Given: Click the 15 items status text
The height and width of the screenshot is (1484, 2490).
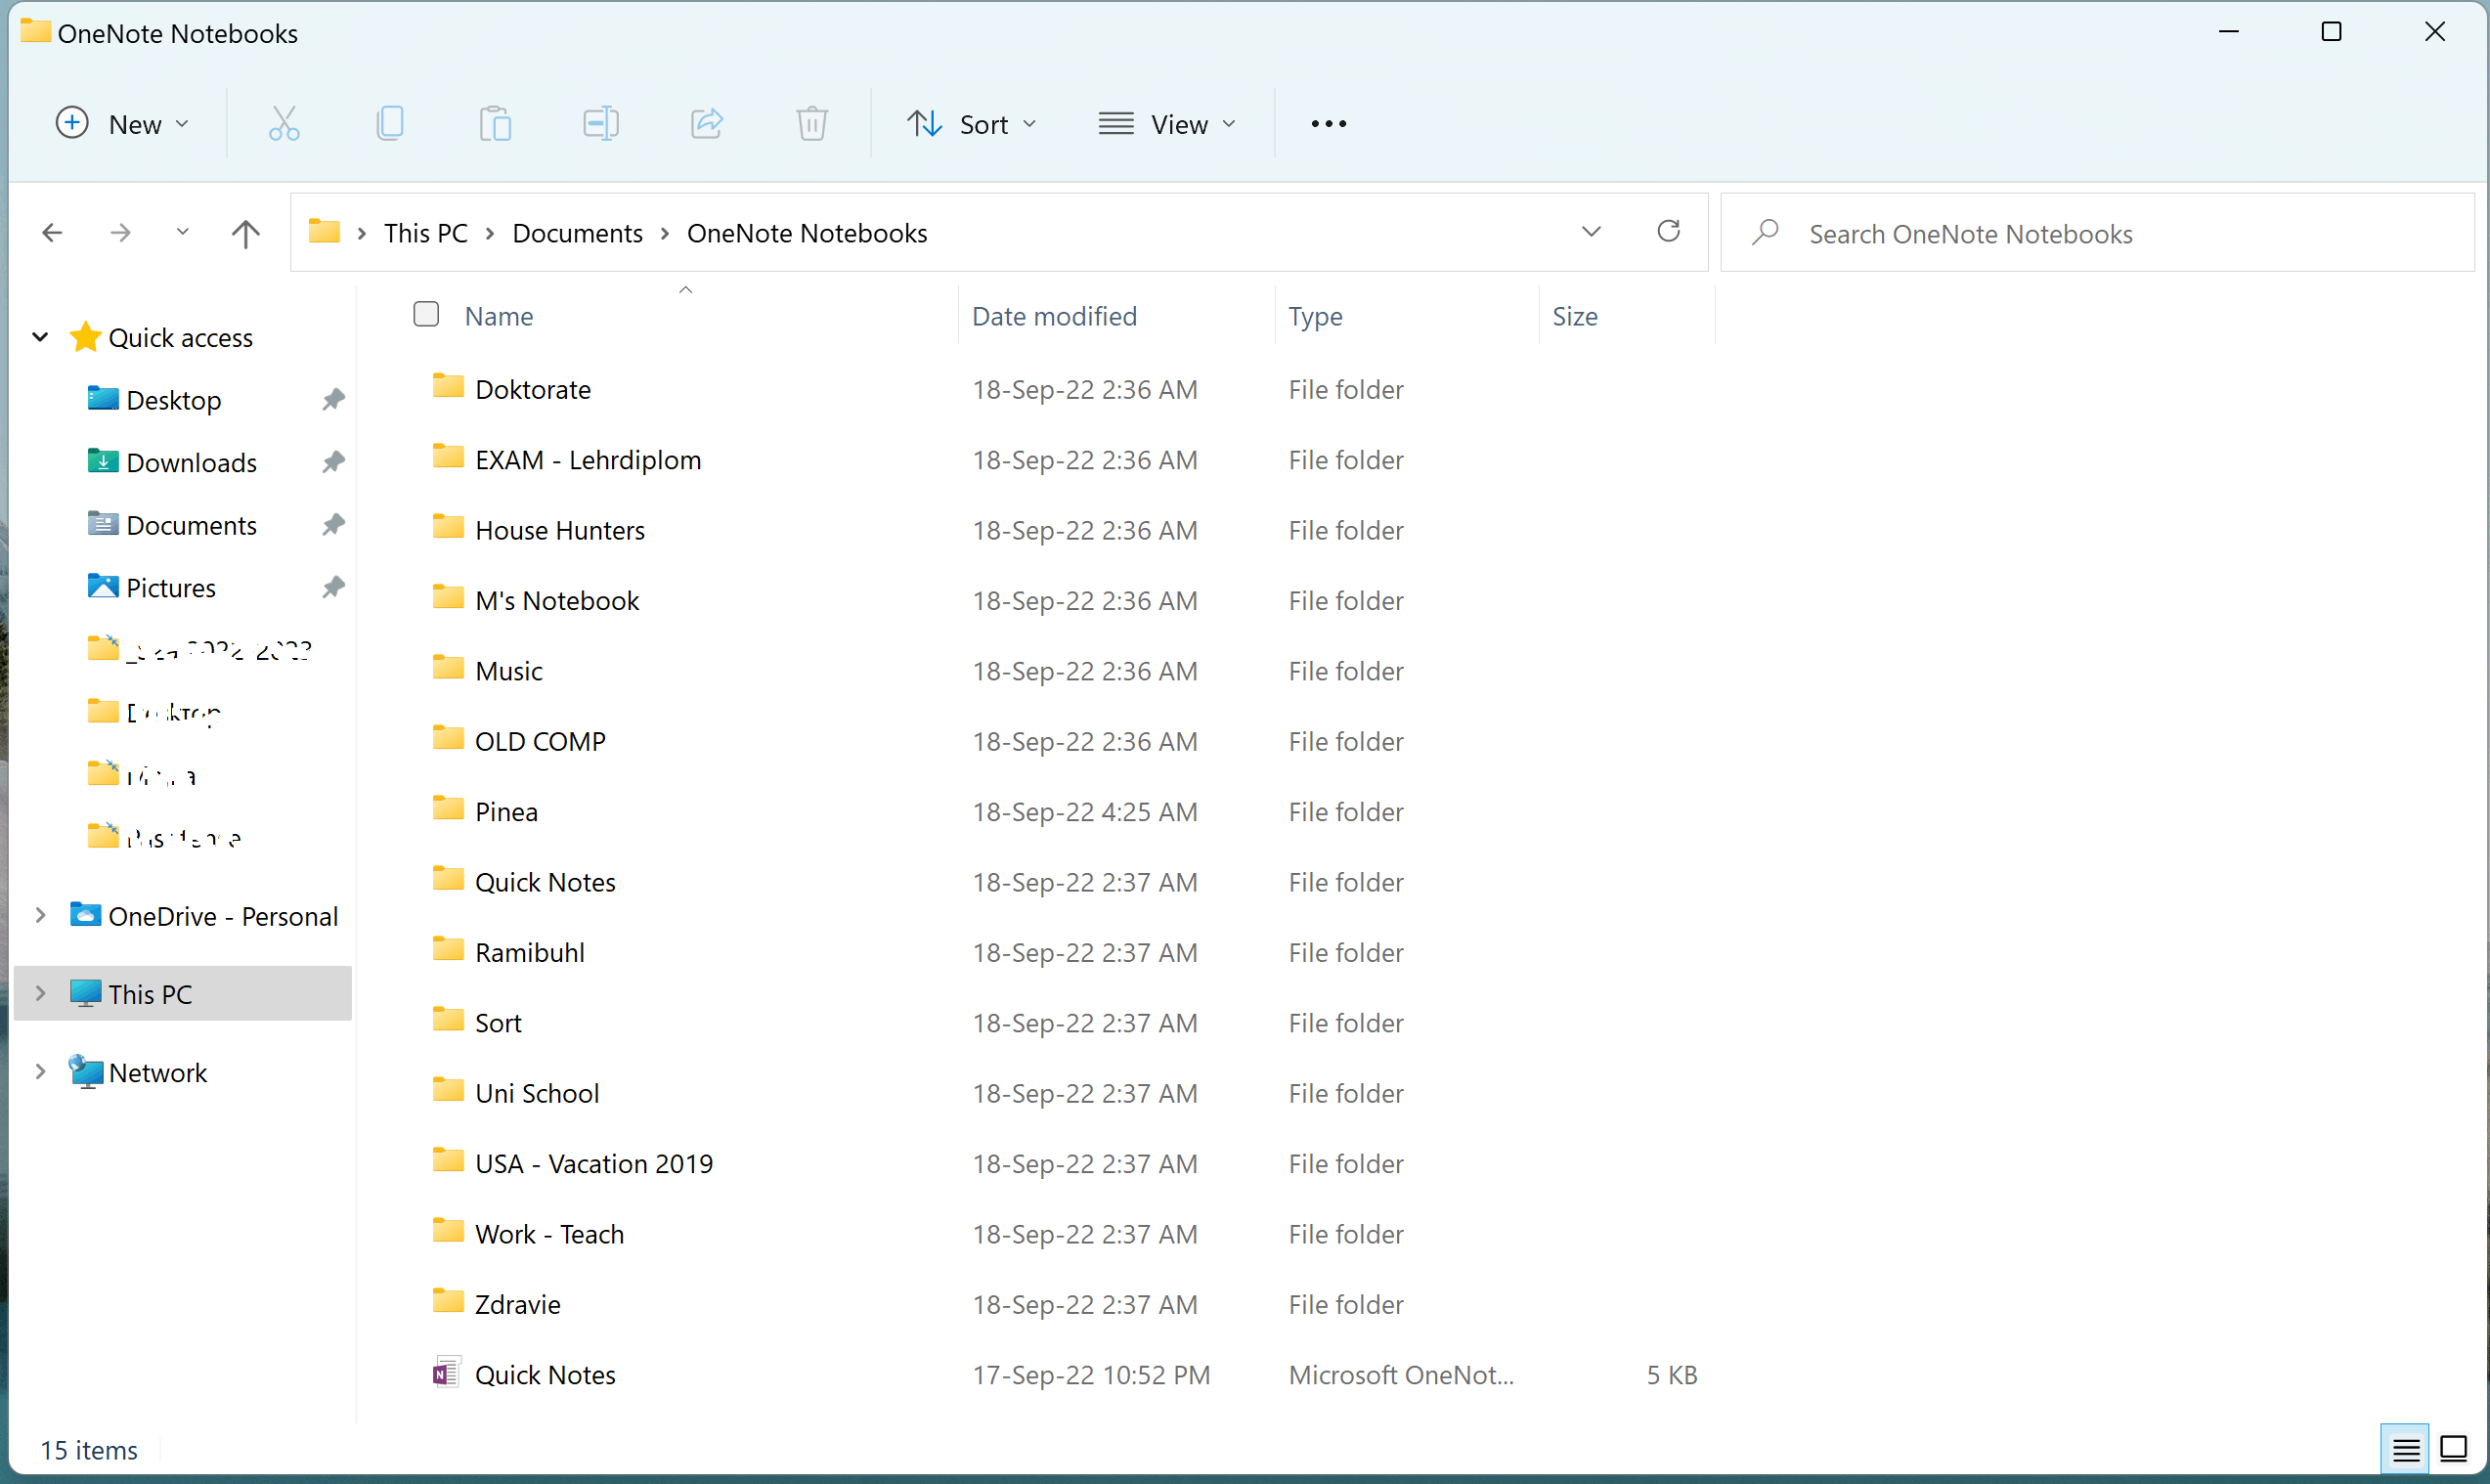Looking at the screenshot, I should pos(89,1450).
